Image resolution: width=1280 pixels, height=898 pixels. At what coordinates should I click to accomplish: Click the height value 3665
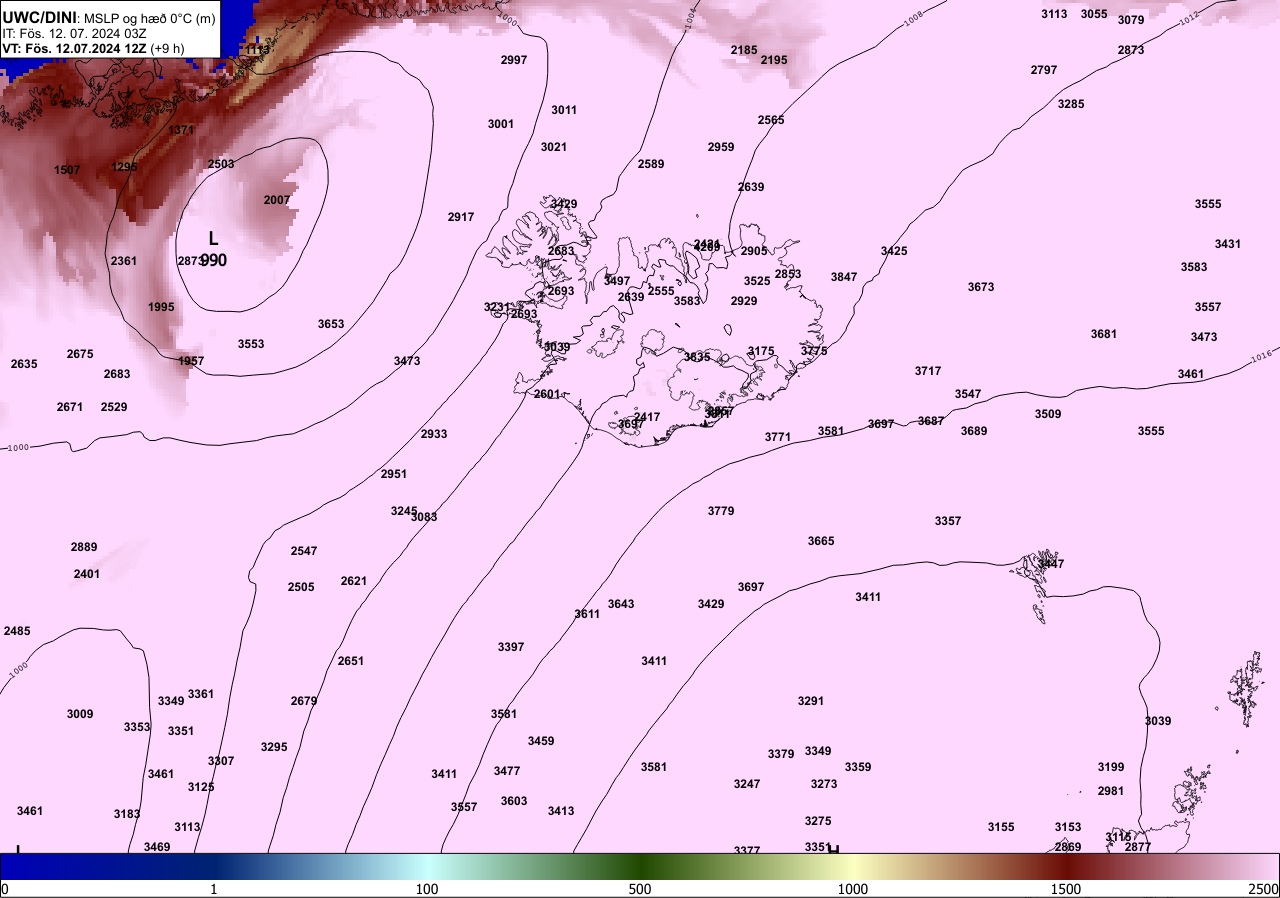pyautogui.click(x=821, y=541)
